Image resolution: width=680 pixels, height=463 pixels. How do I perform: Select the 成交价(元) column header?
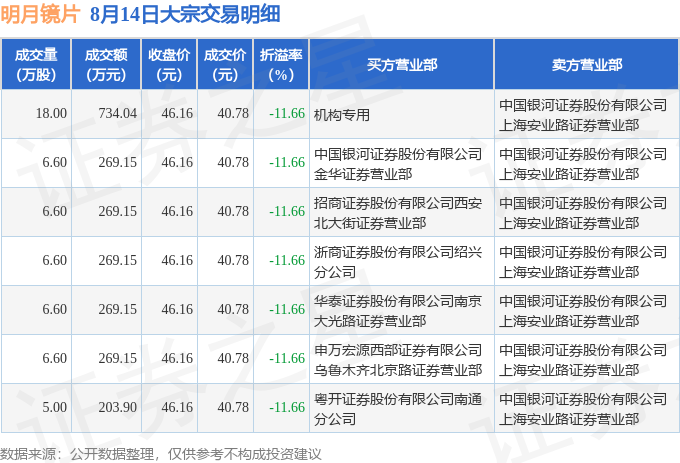(x=225, y=65)
